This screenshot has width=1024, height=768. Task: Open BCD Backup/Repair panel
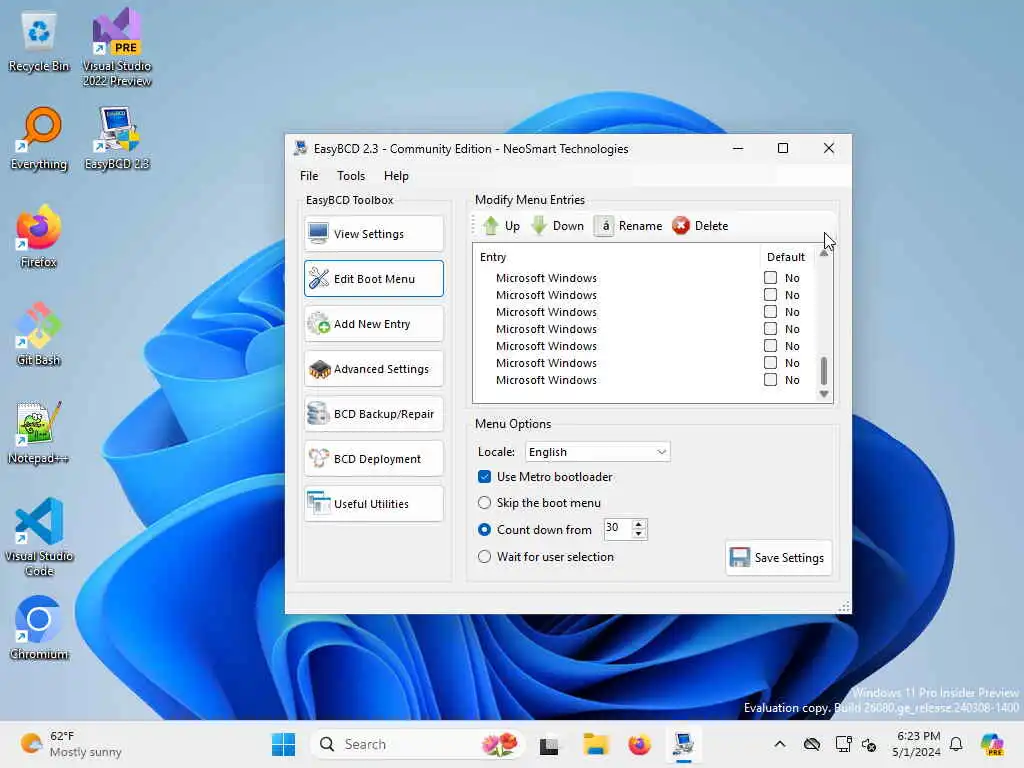click(x=374, y=414)
